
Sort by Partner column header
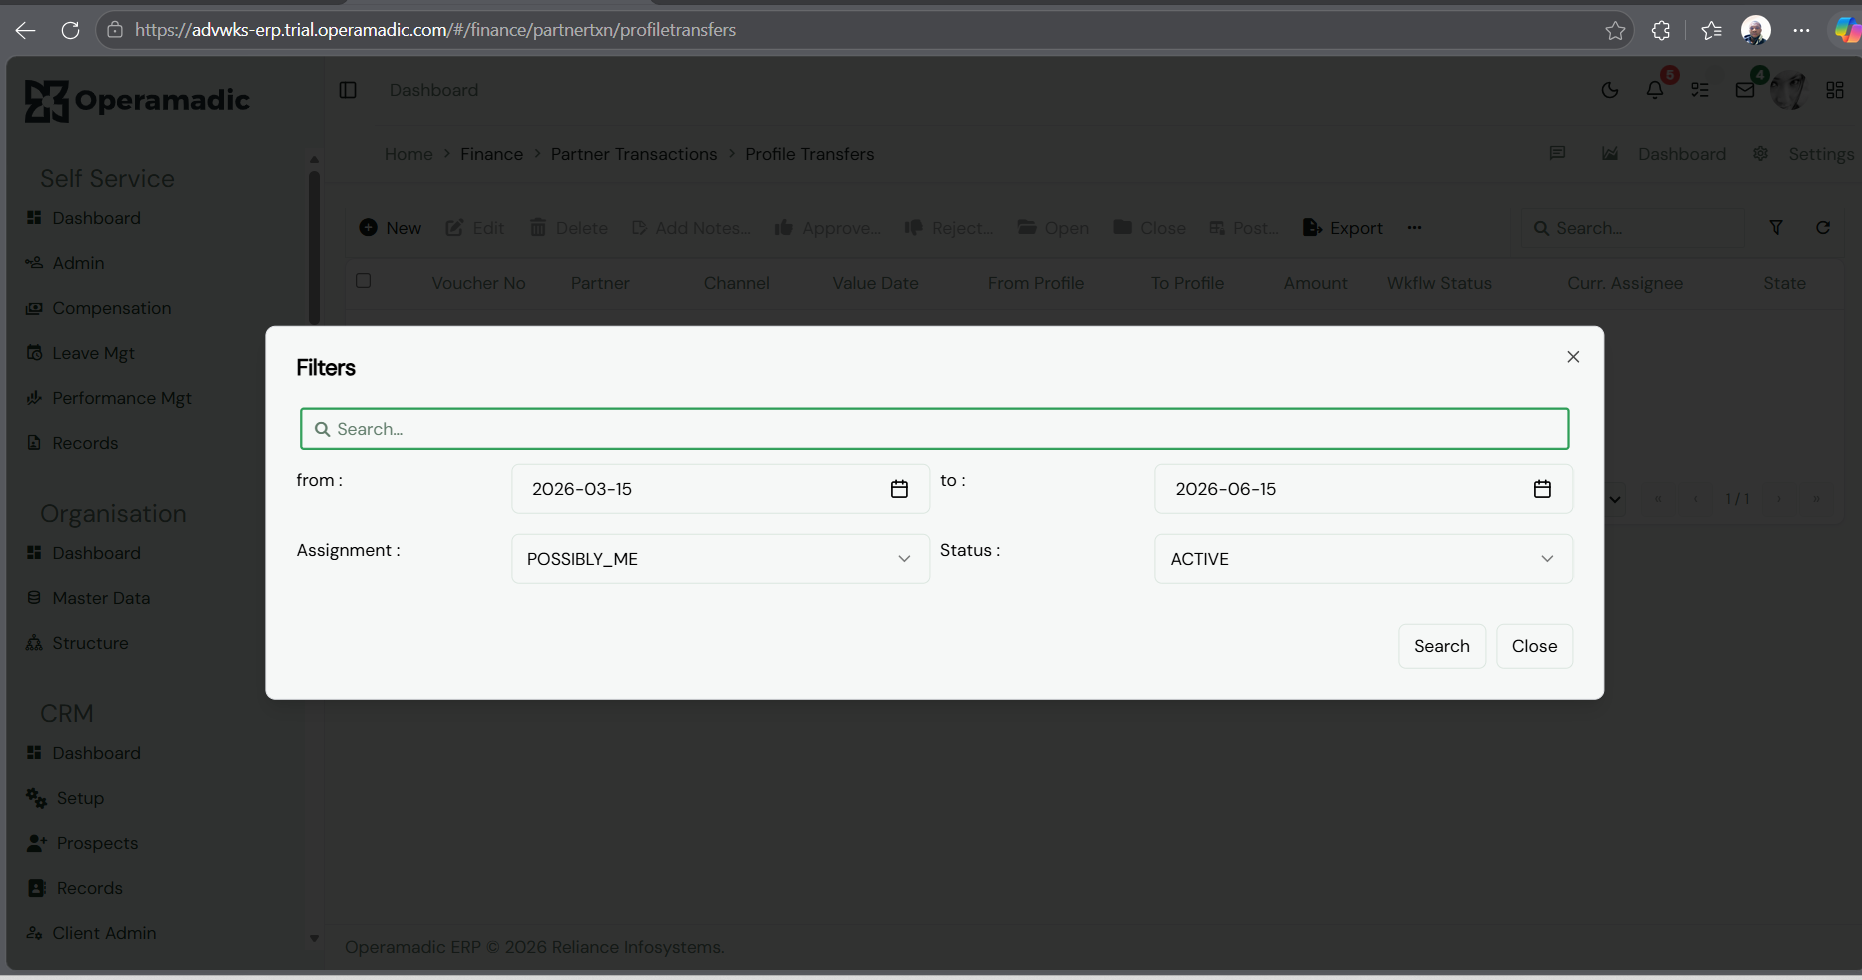click(x=600, y=283)
